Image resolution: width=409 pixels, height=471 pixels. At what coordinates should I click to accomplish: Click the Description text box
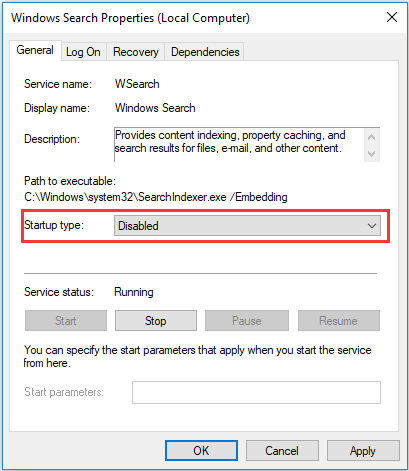[239, 144]
